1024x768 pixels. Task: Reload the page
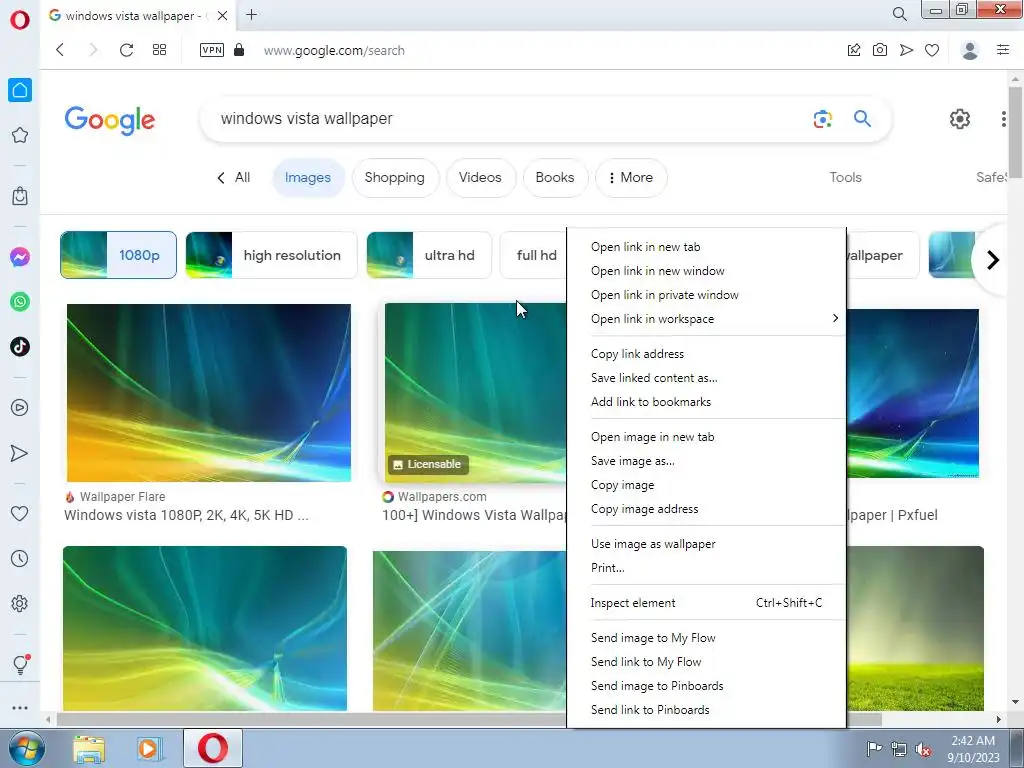126,50
